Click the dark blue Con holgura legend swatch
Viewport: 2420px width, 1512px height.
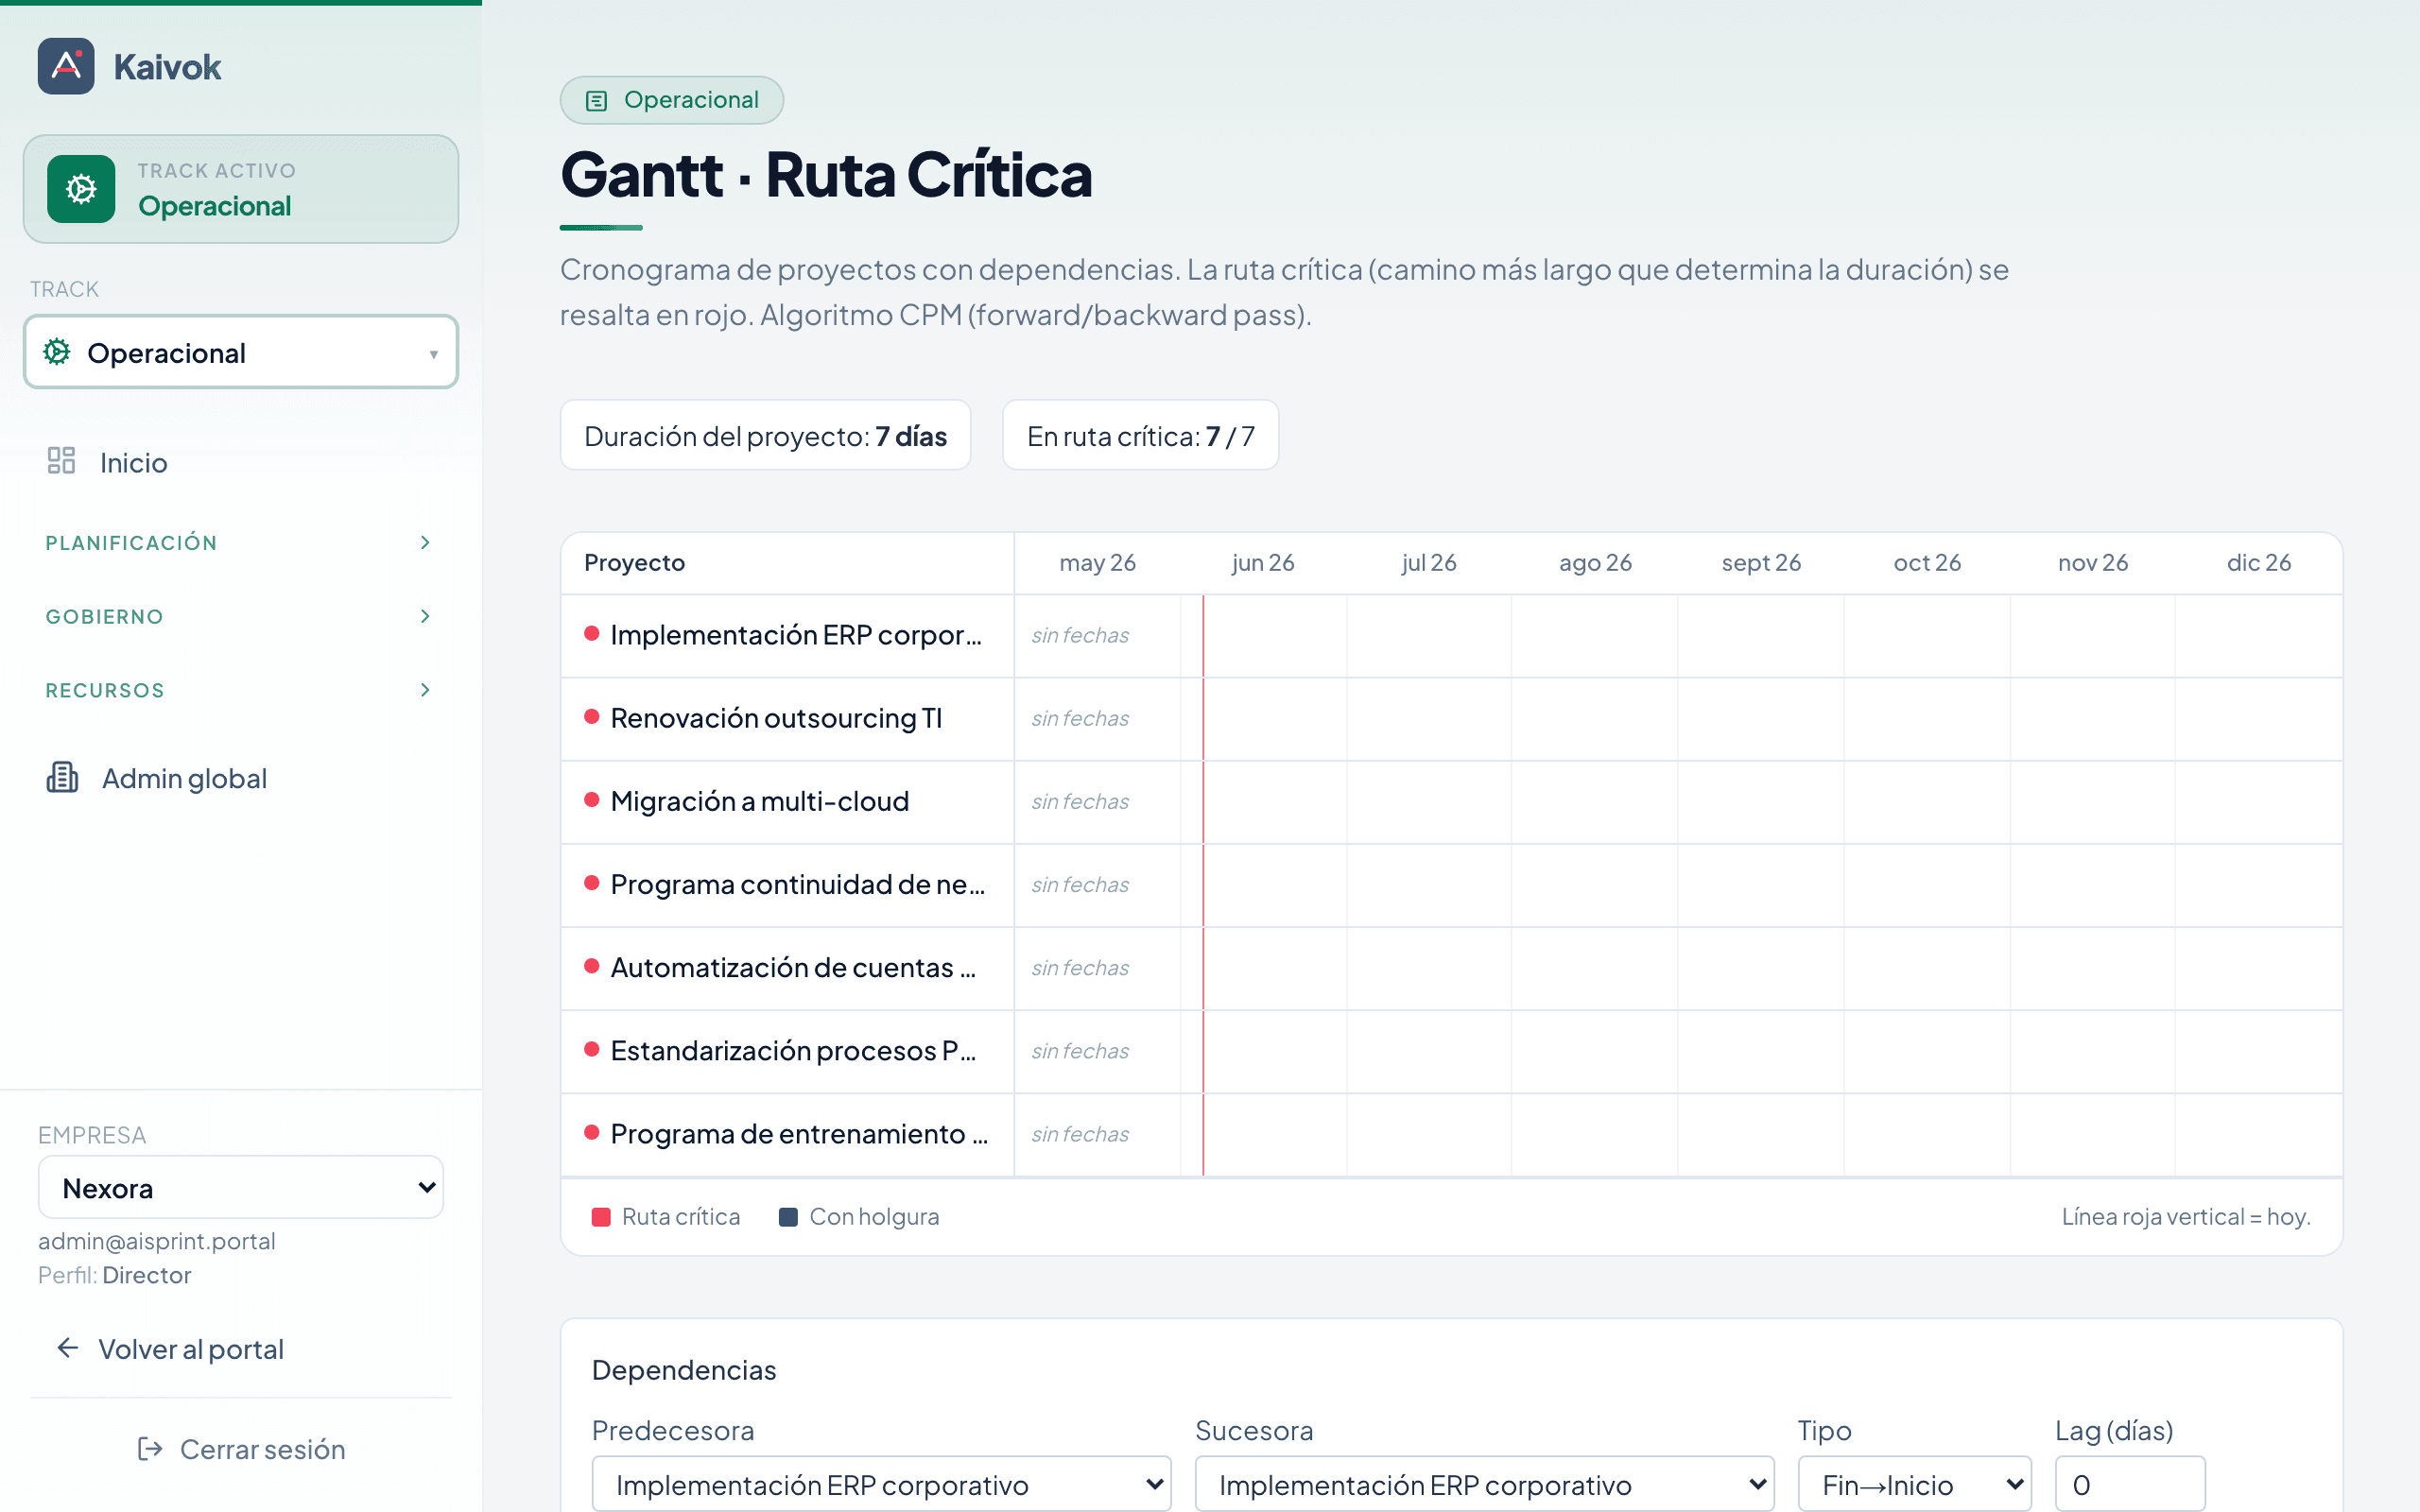coord(788,1217)
